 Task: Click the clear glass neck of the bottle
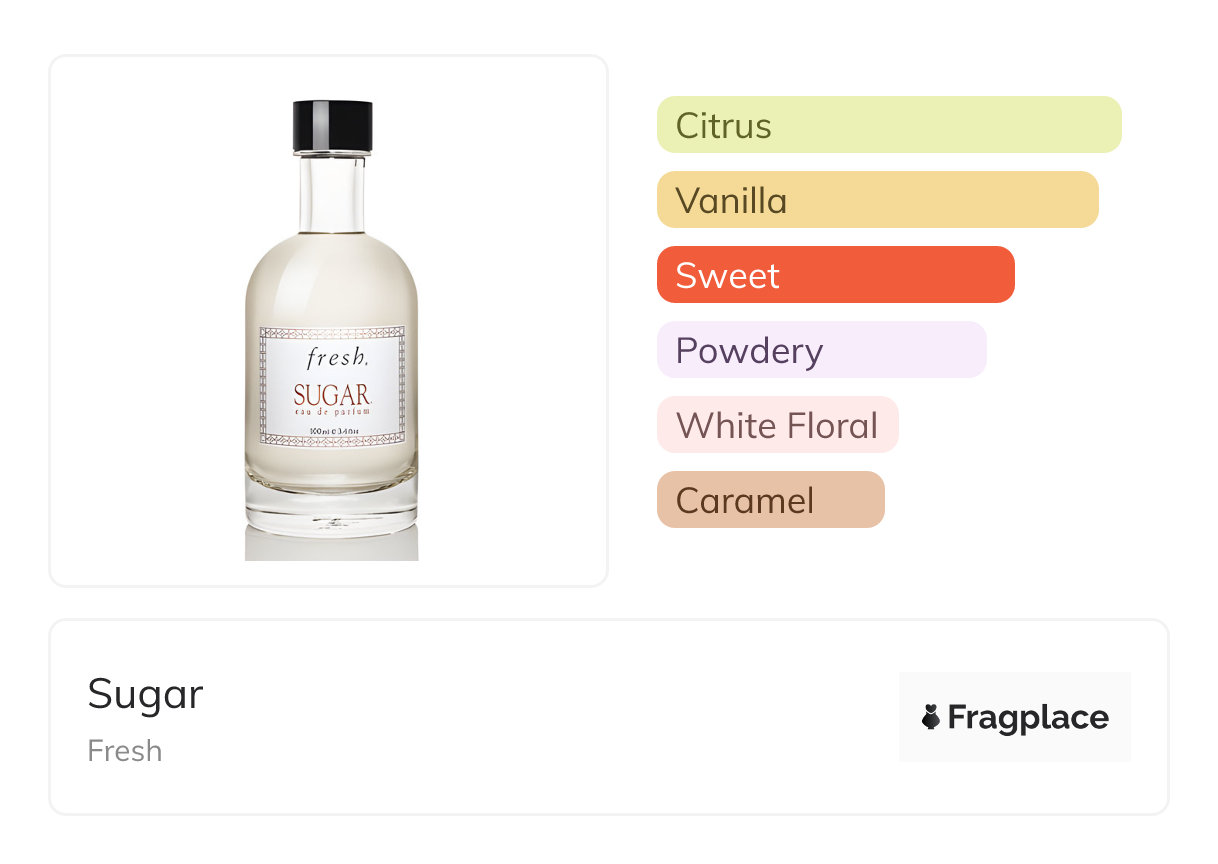click(332, 193)
